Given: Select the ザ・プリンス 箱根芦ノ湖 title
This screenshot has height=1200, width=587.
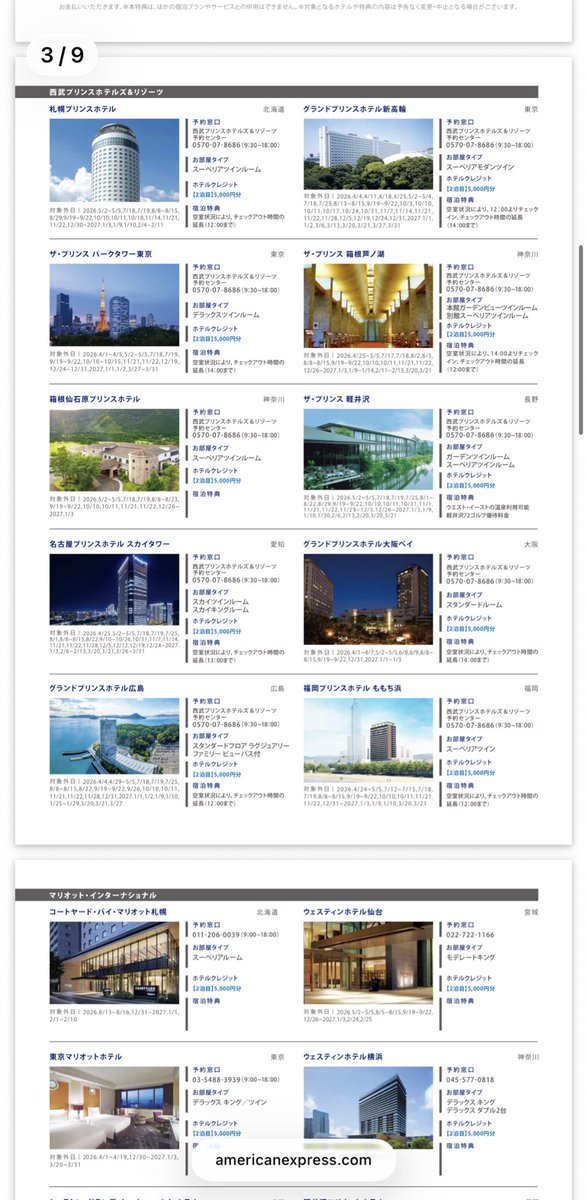Looking at the screenshot, I should [346, 254].
